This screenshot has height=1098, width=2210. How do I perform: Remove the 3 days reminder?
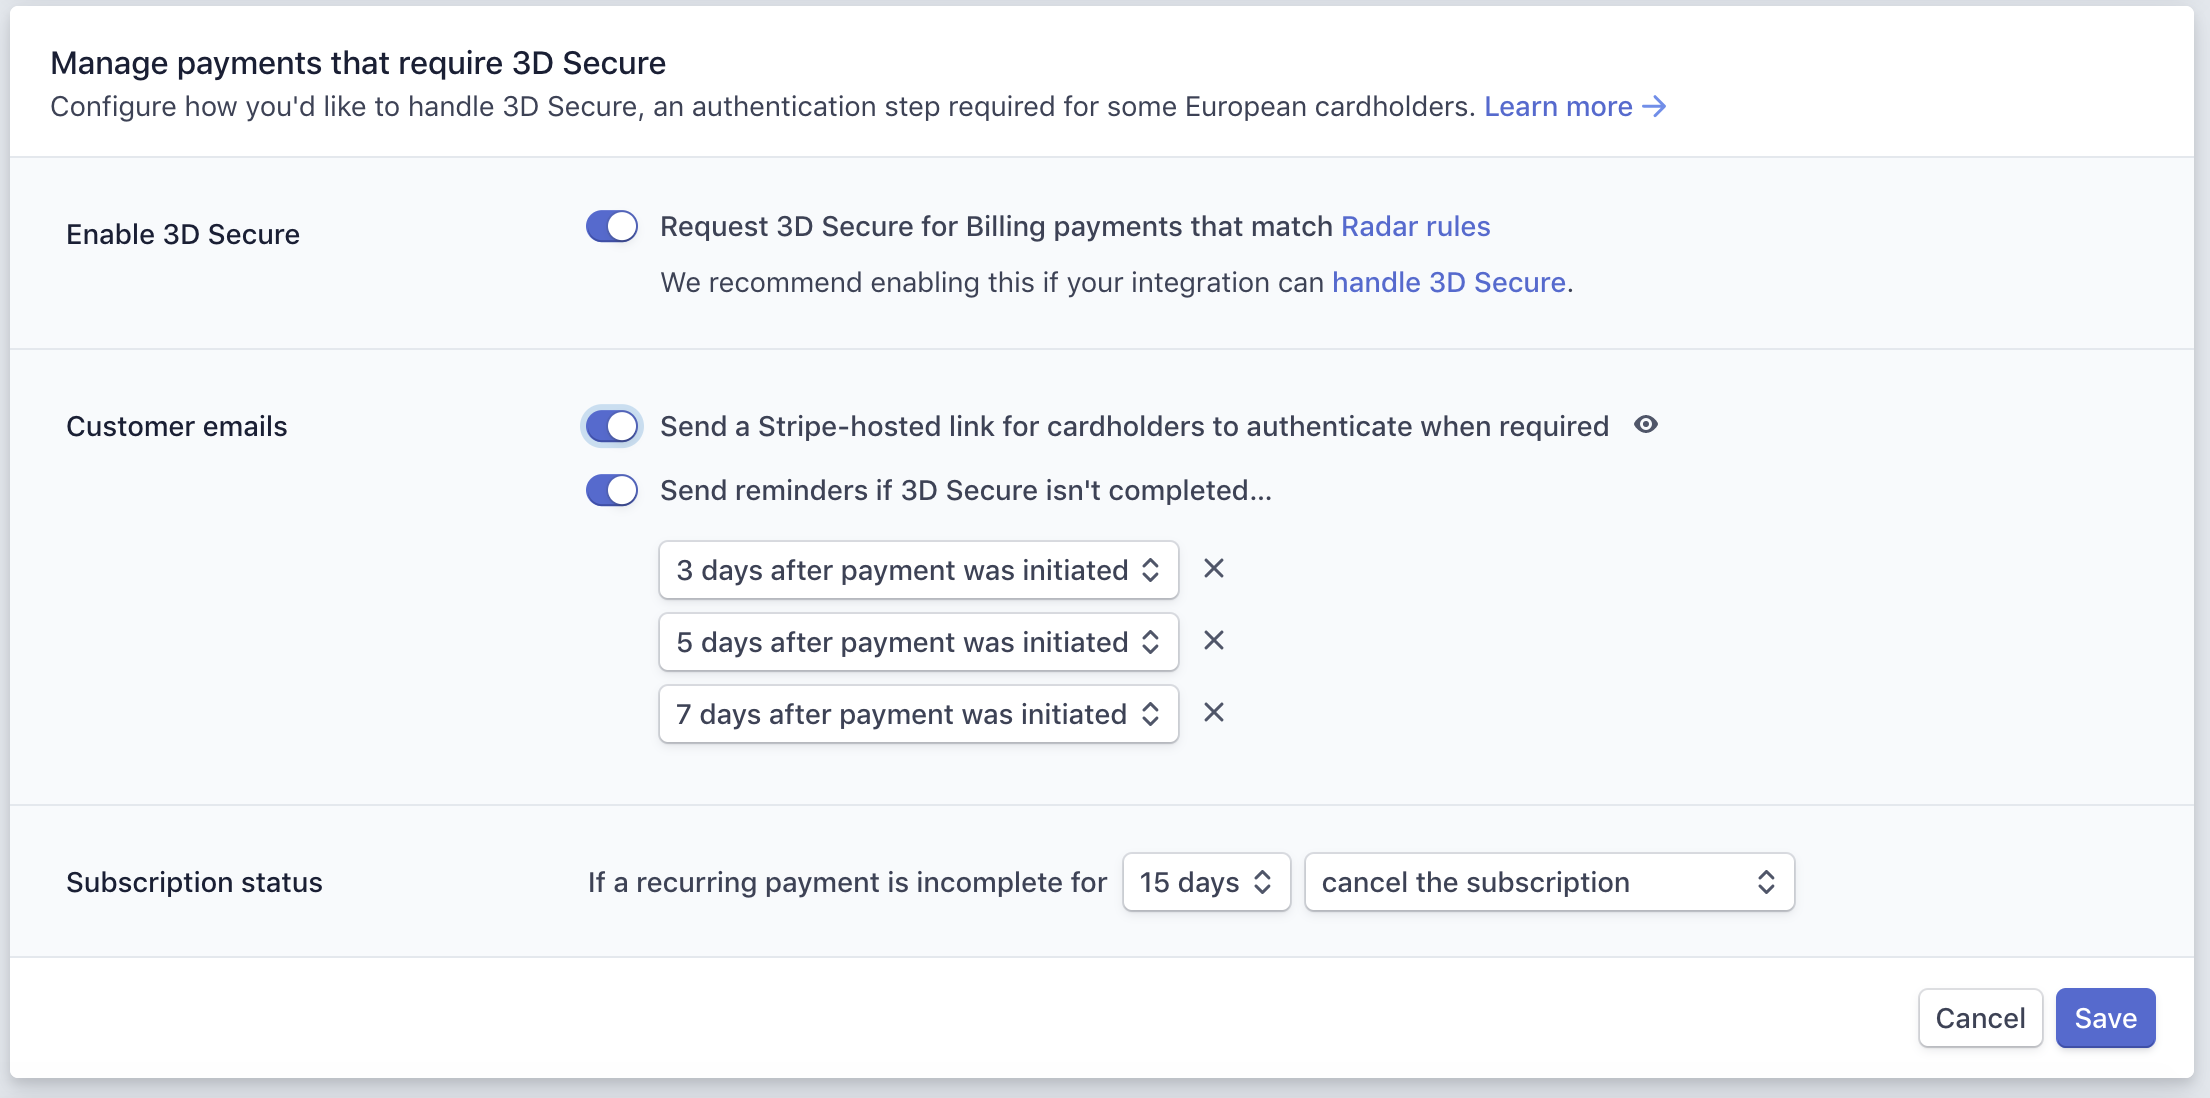(1214, 569)
